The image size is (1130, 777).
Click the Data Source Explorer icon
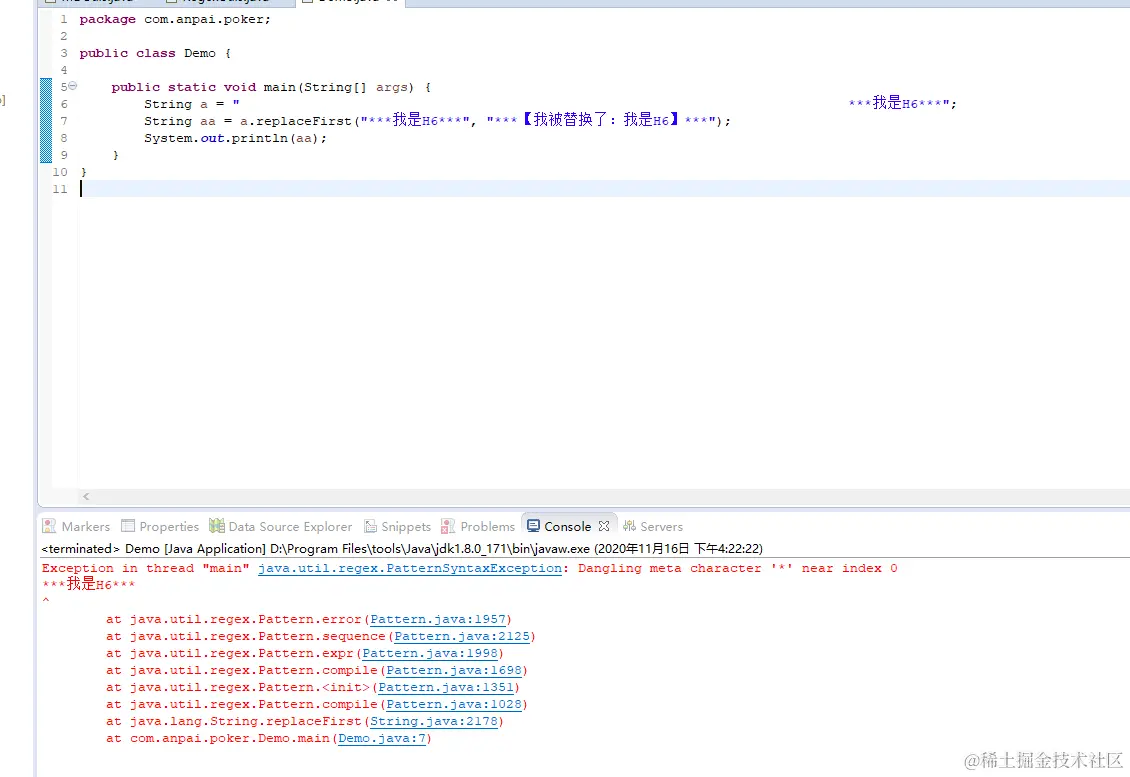[216, 525]
